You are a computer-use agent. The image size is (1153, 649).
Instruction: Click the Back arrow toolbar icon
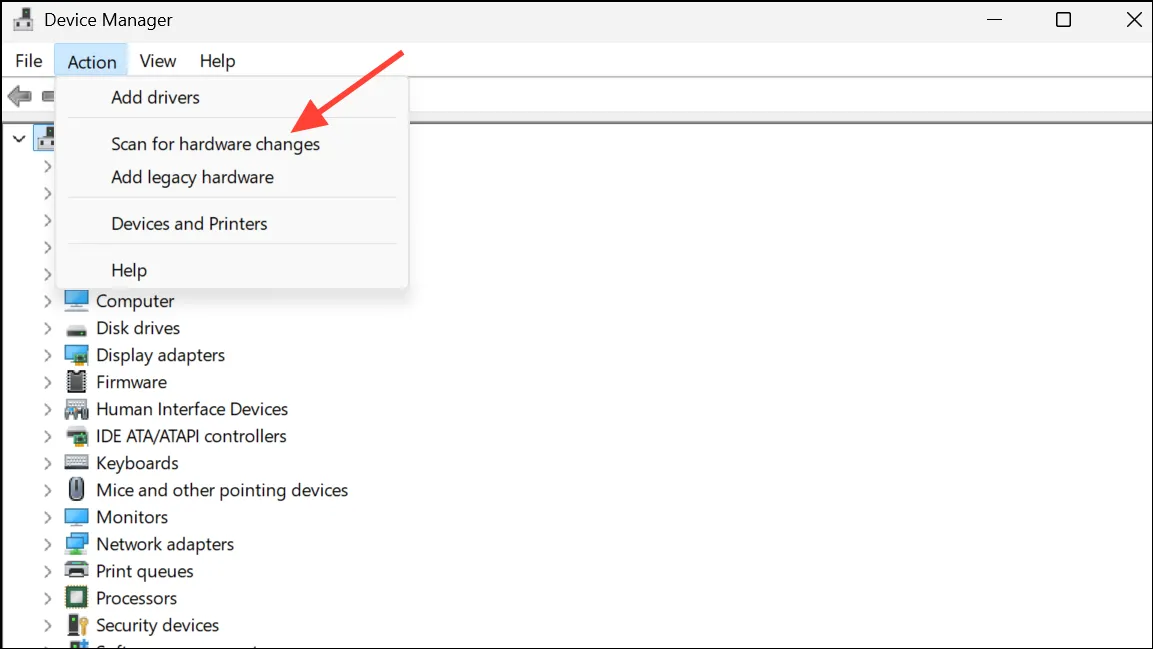(x=20, y=96)
